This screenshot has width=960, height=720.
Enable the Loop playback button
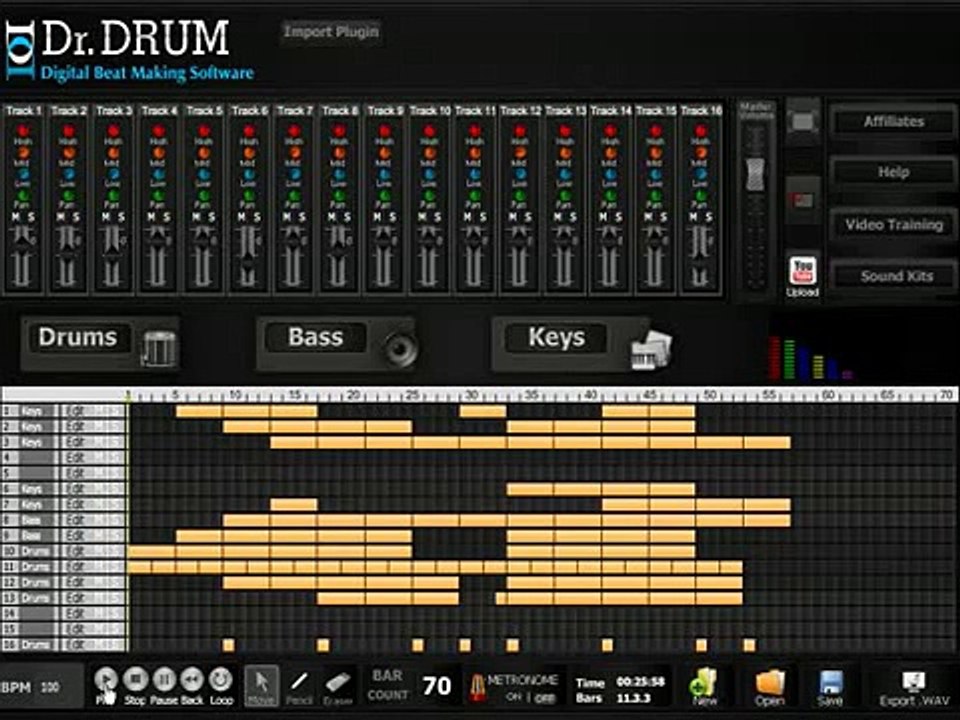point(221,680)
